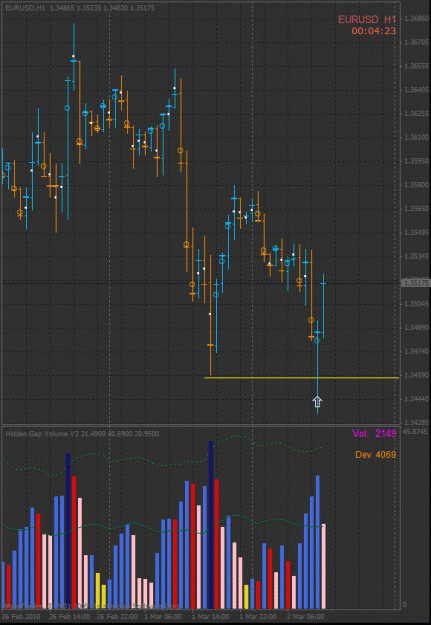
Task: Click the 1.34285 price axis label
Action: tap(416, 423)
